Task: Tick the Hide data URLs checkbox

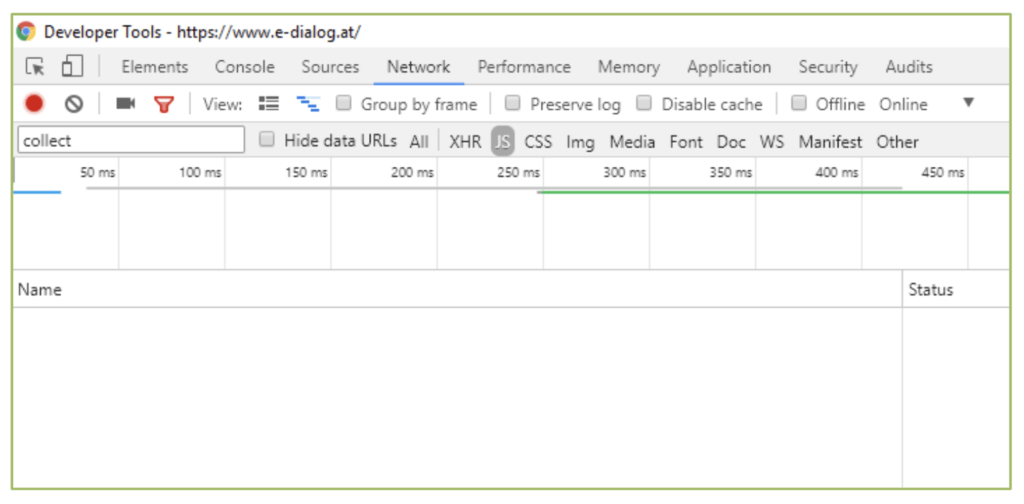Action: (x=267, y=141)
